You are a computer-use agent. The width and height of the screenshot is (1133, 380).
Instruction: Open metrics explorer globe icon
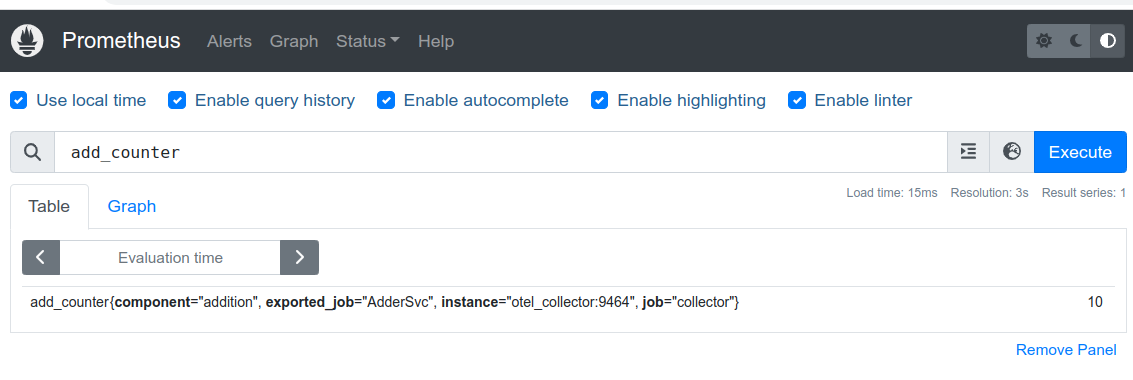click(1012, 152)
